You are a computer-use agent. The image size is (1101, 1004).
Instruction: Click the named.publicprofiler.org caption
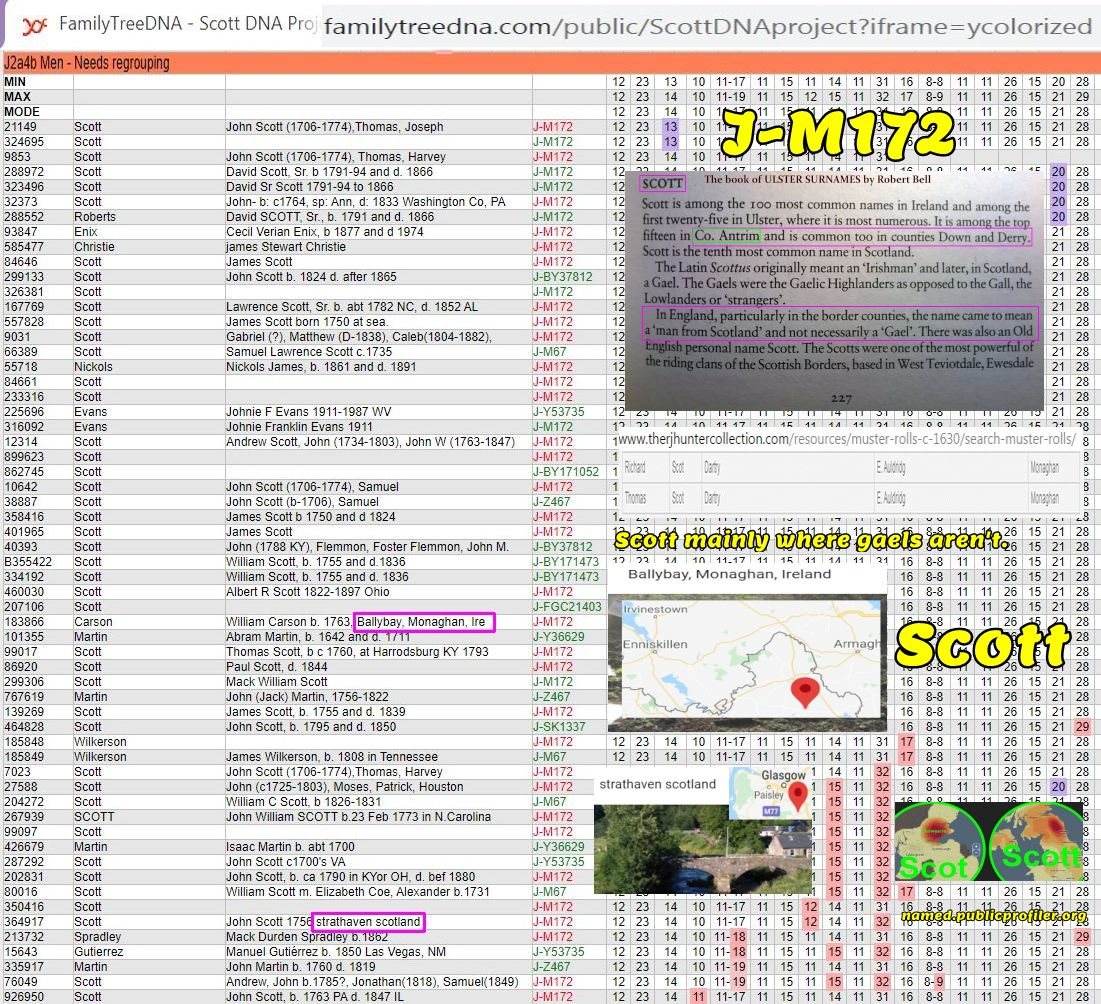pyautogui.click(x=992, y=915)
